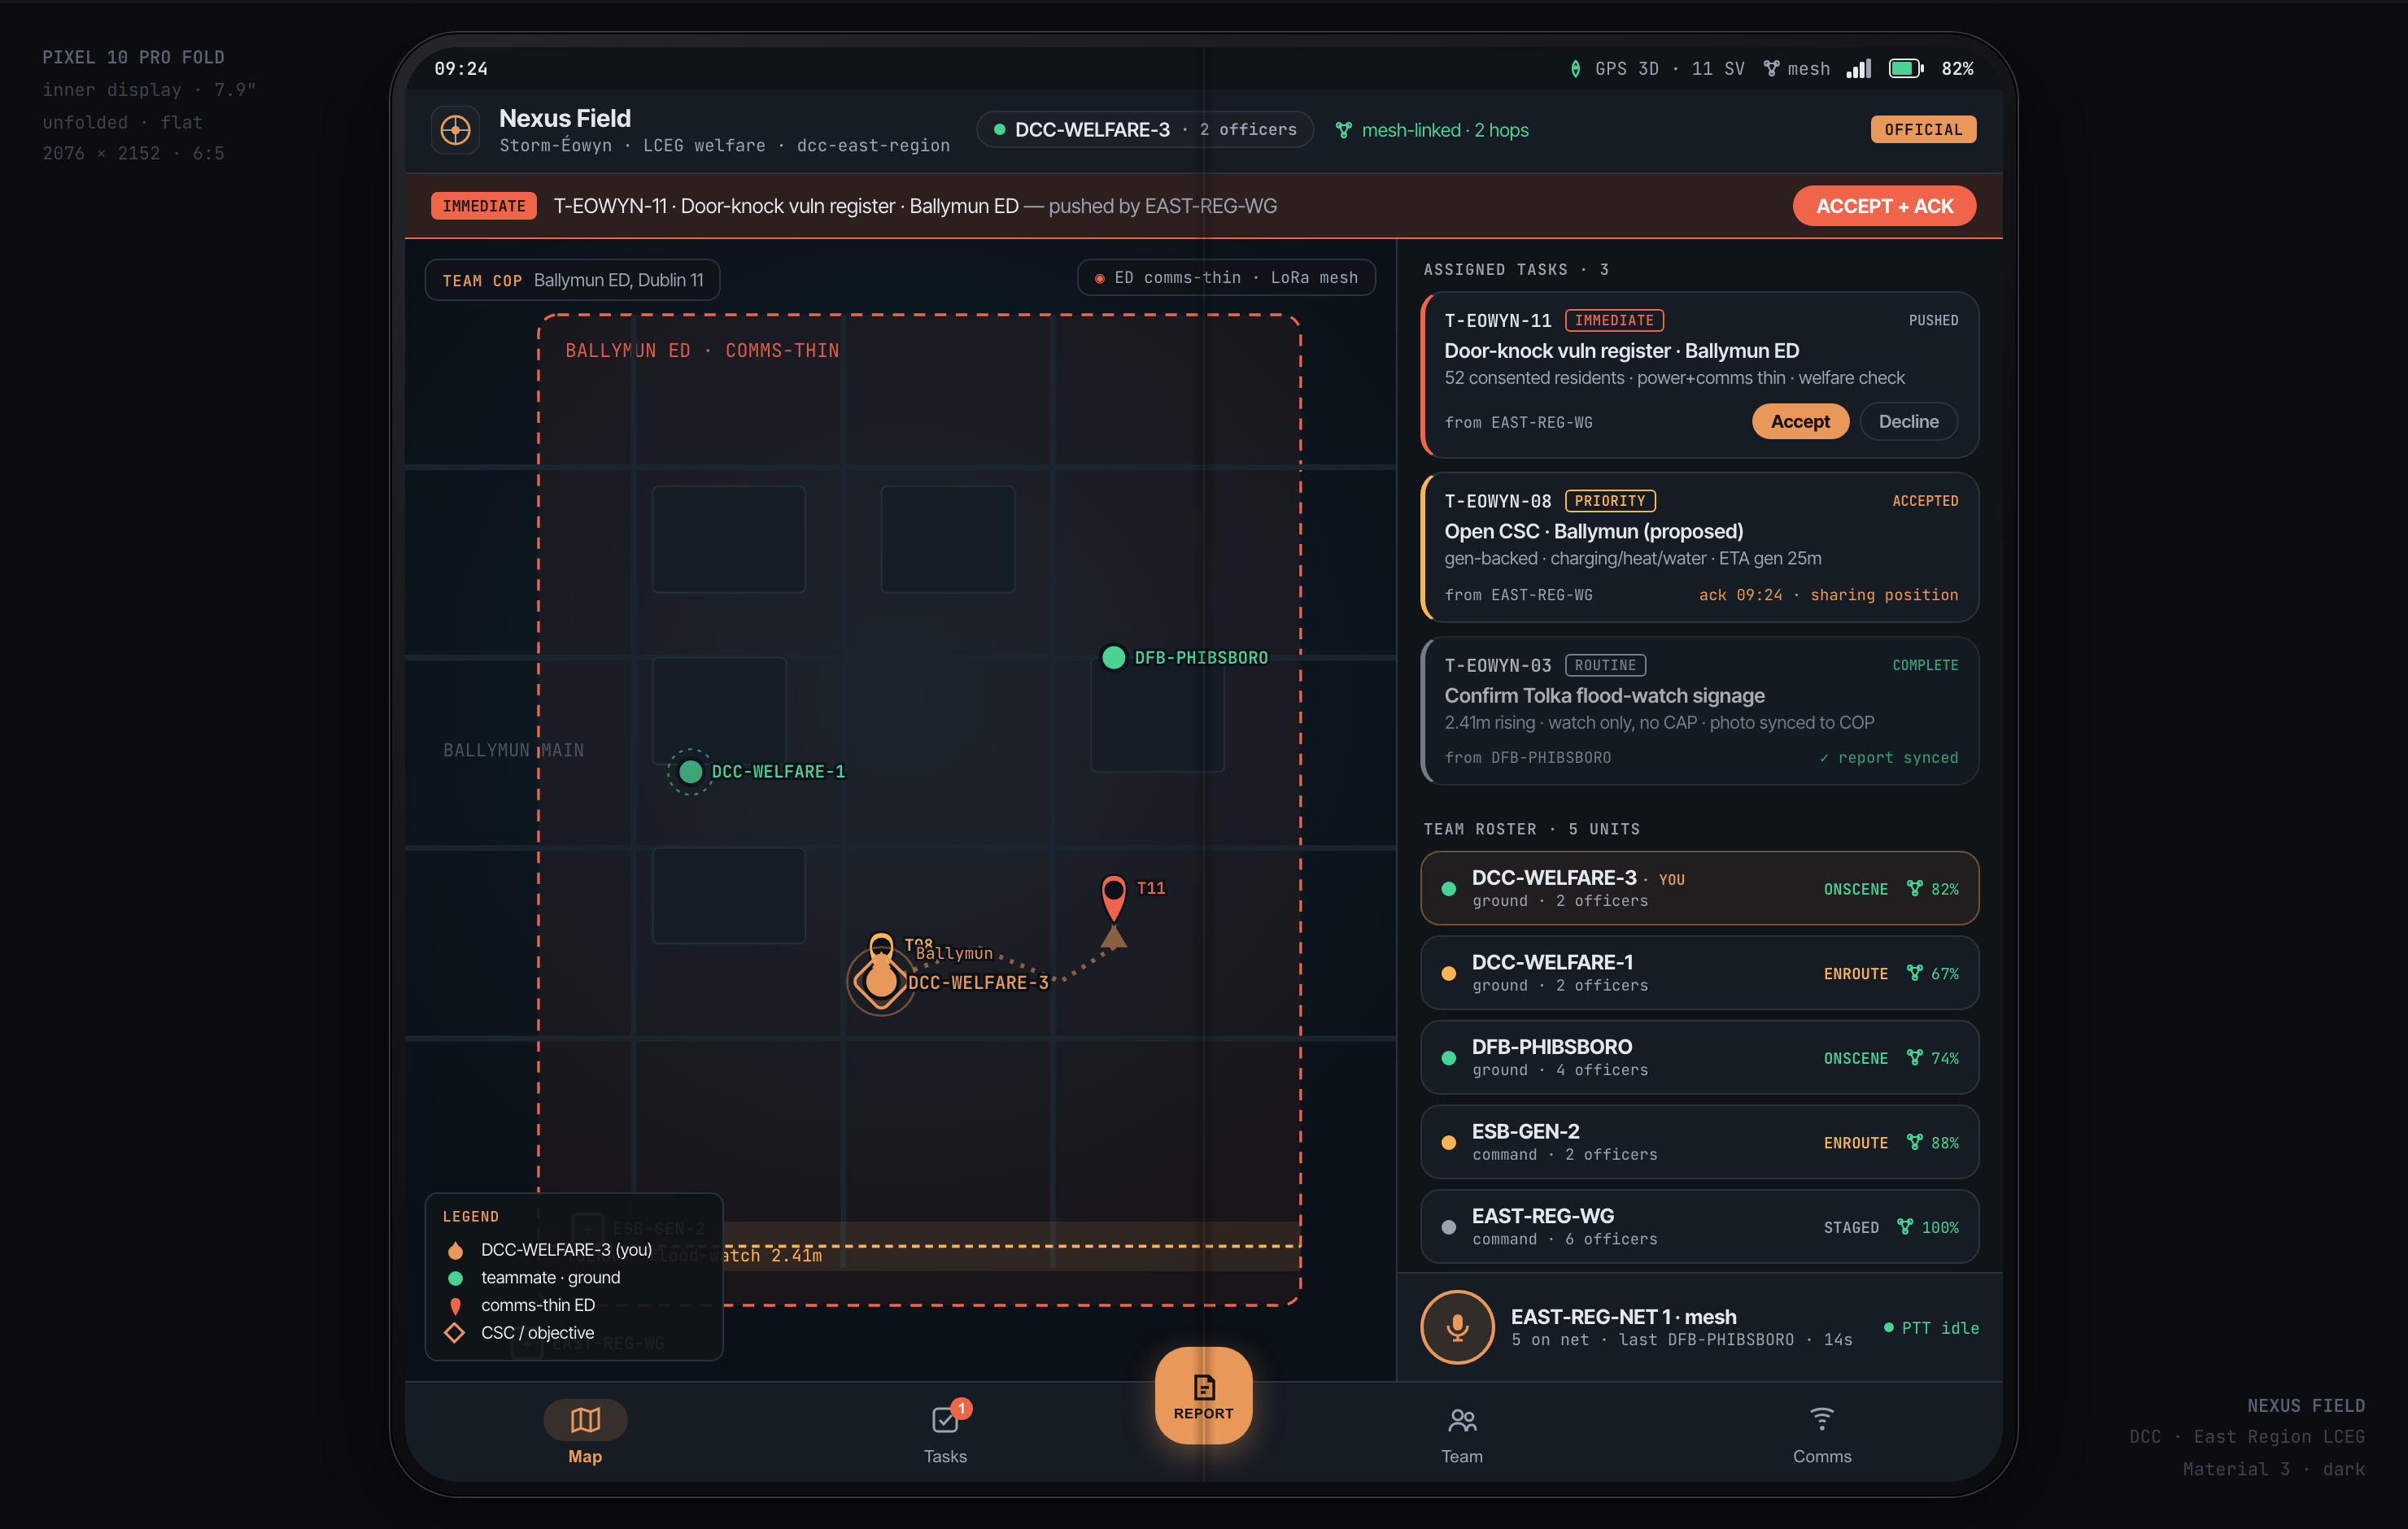This screenshot has height=1529, width=2408.
Task: Tap mesh icon in DCC-WELFARE-3 roster row
Action: [x=1914, y=889]
